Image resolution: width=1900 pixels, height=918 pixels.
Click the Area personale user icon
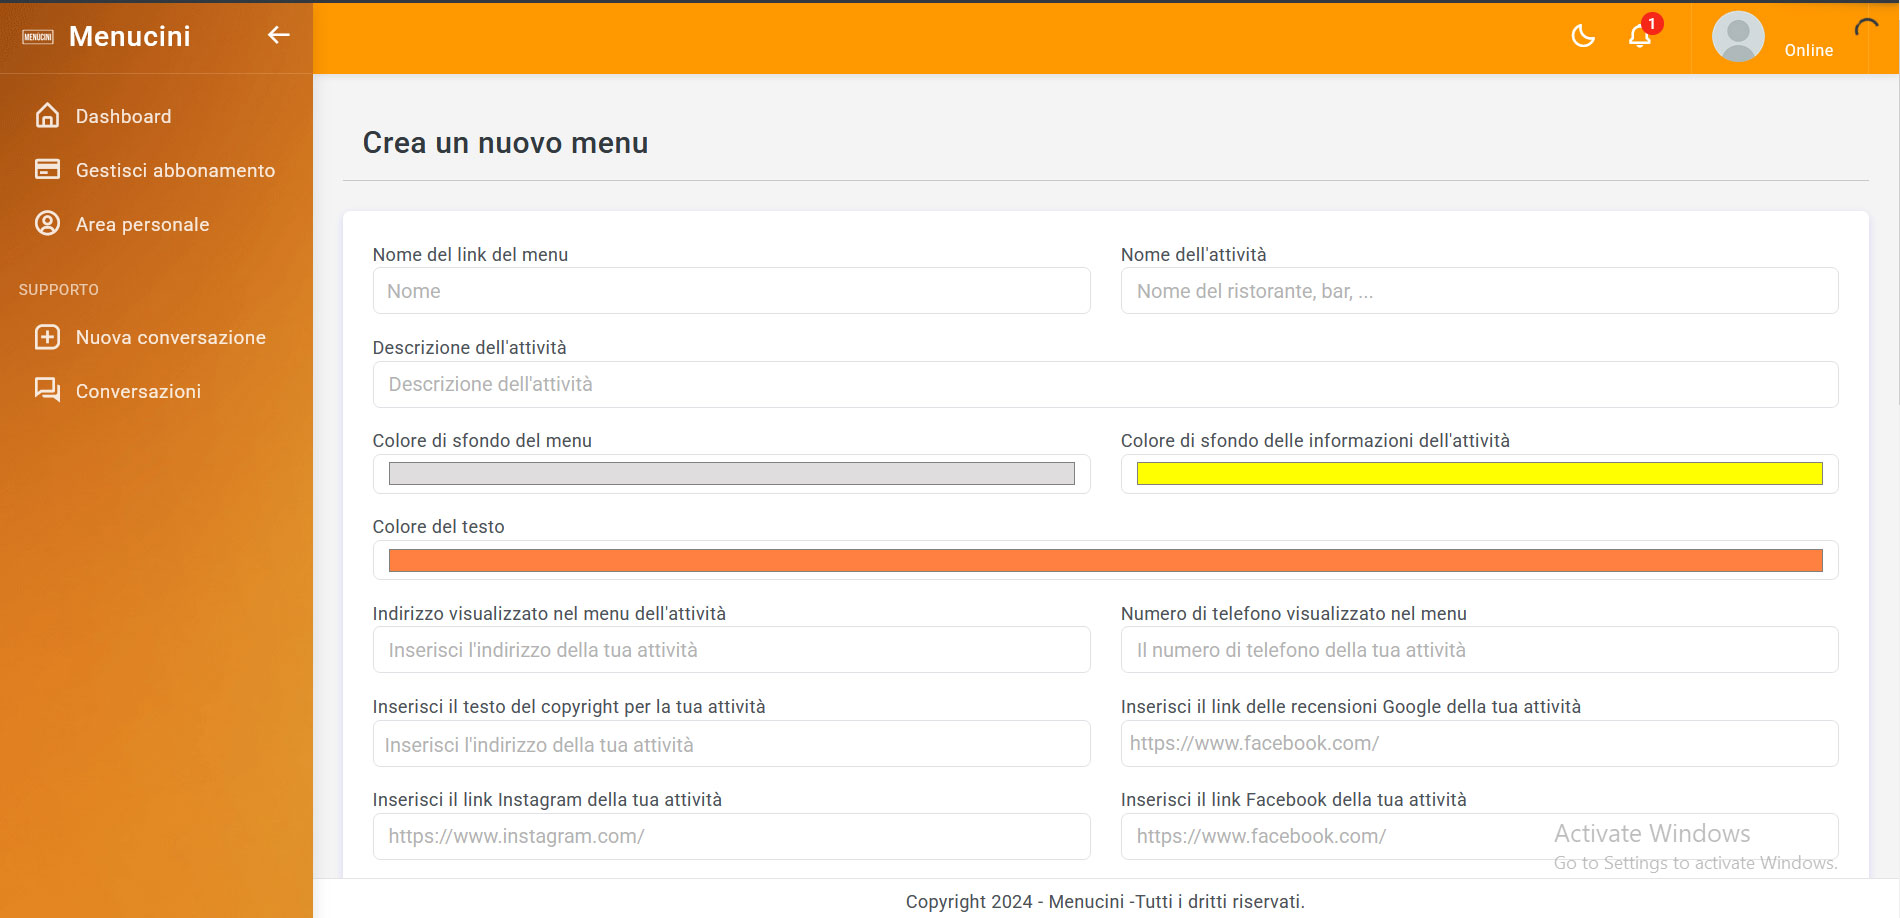(47, 223)
